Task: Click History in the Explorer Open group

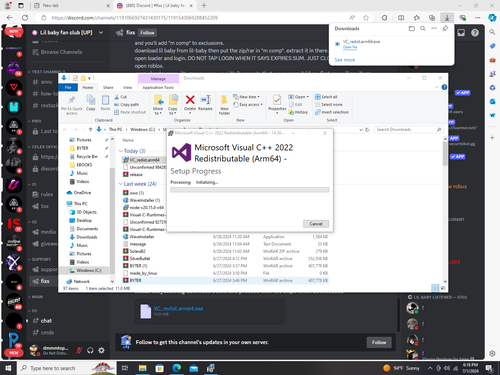Action: pyautogui.click(x=298, y=112)
